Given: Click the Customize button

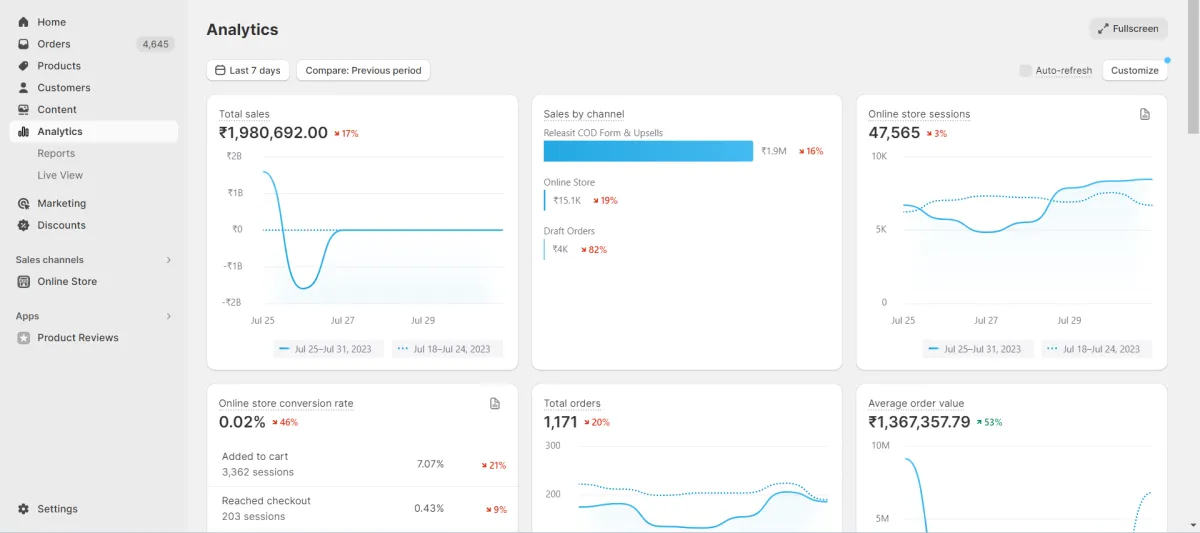Looking at the screenshot, I should [1135, 71].
